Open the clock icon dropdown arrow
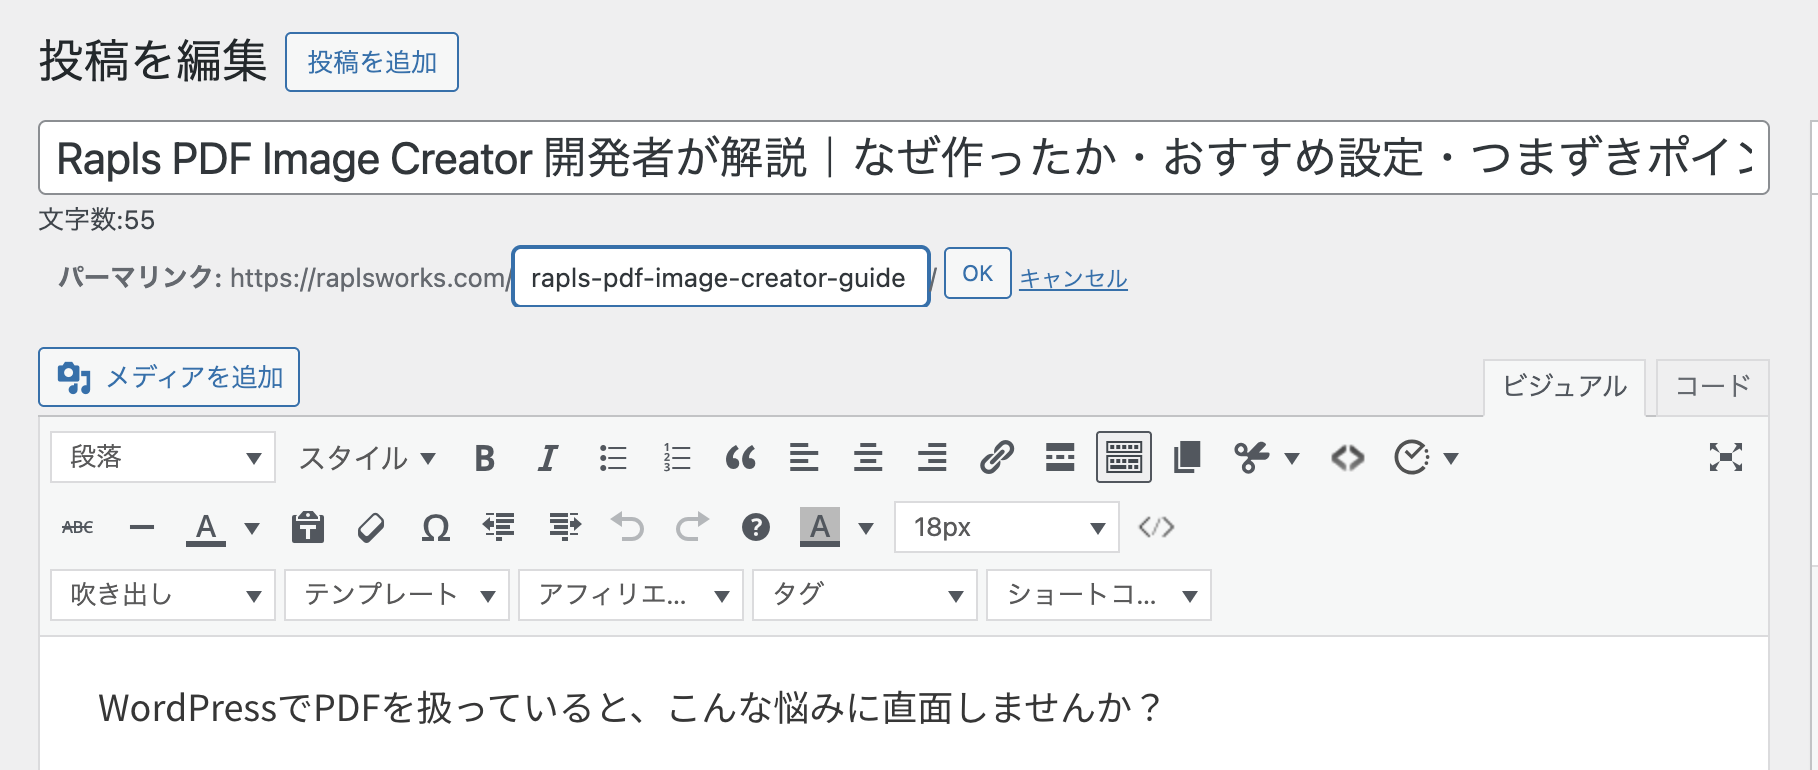 coord(1451,458)
